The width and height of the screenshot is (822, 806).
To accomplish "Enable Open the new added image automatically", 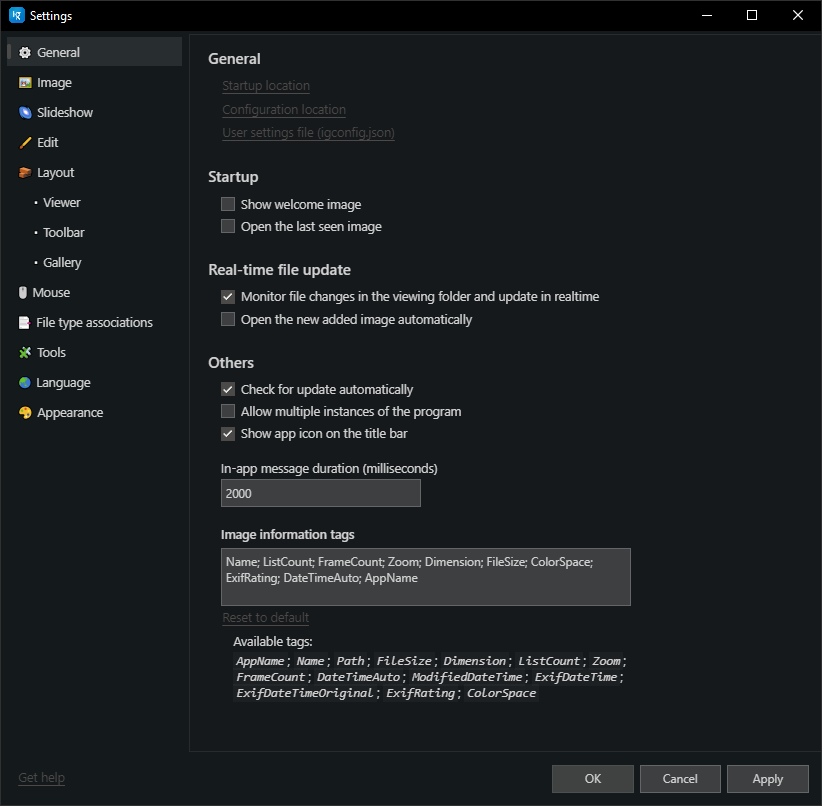I will point(228,319).
